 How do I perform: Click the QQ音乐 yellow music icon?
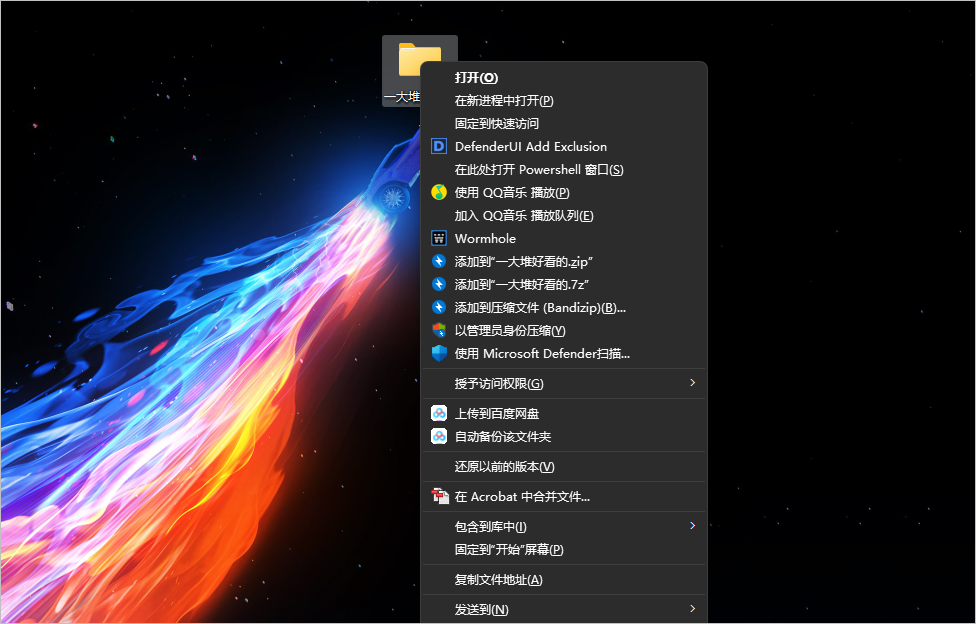pyautogui.click(x=439, y=192)
